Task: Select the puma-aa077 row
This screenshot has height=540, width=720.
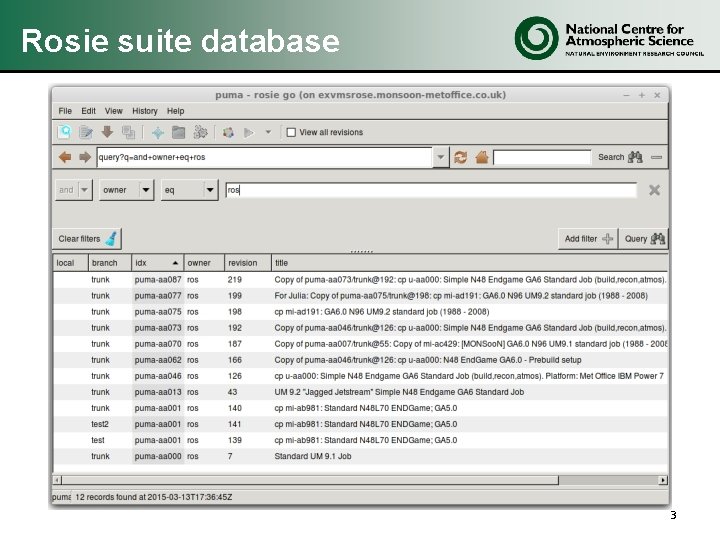Action: (360, 296)
